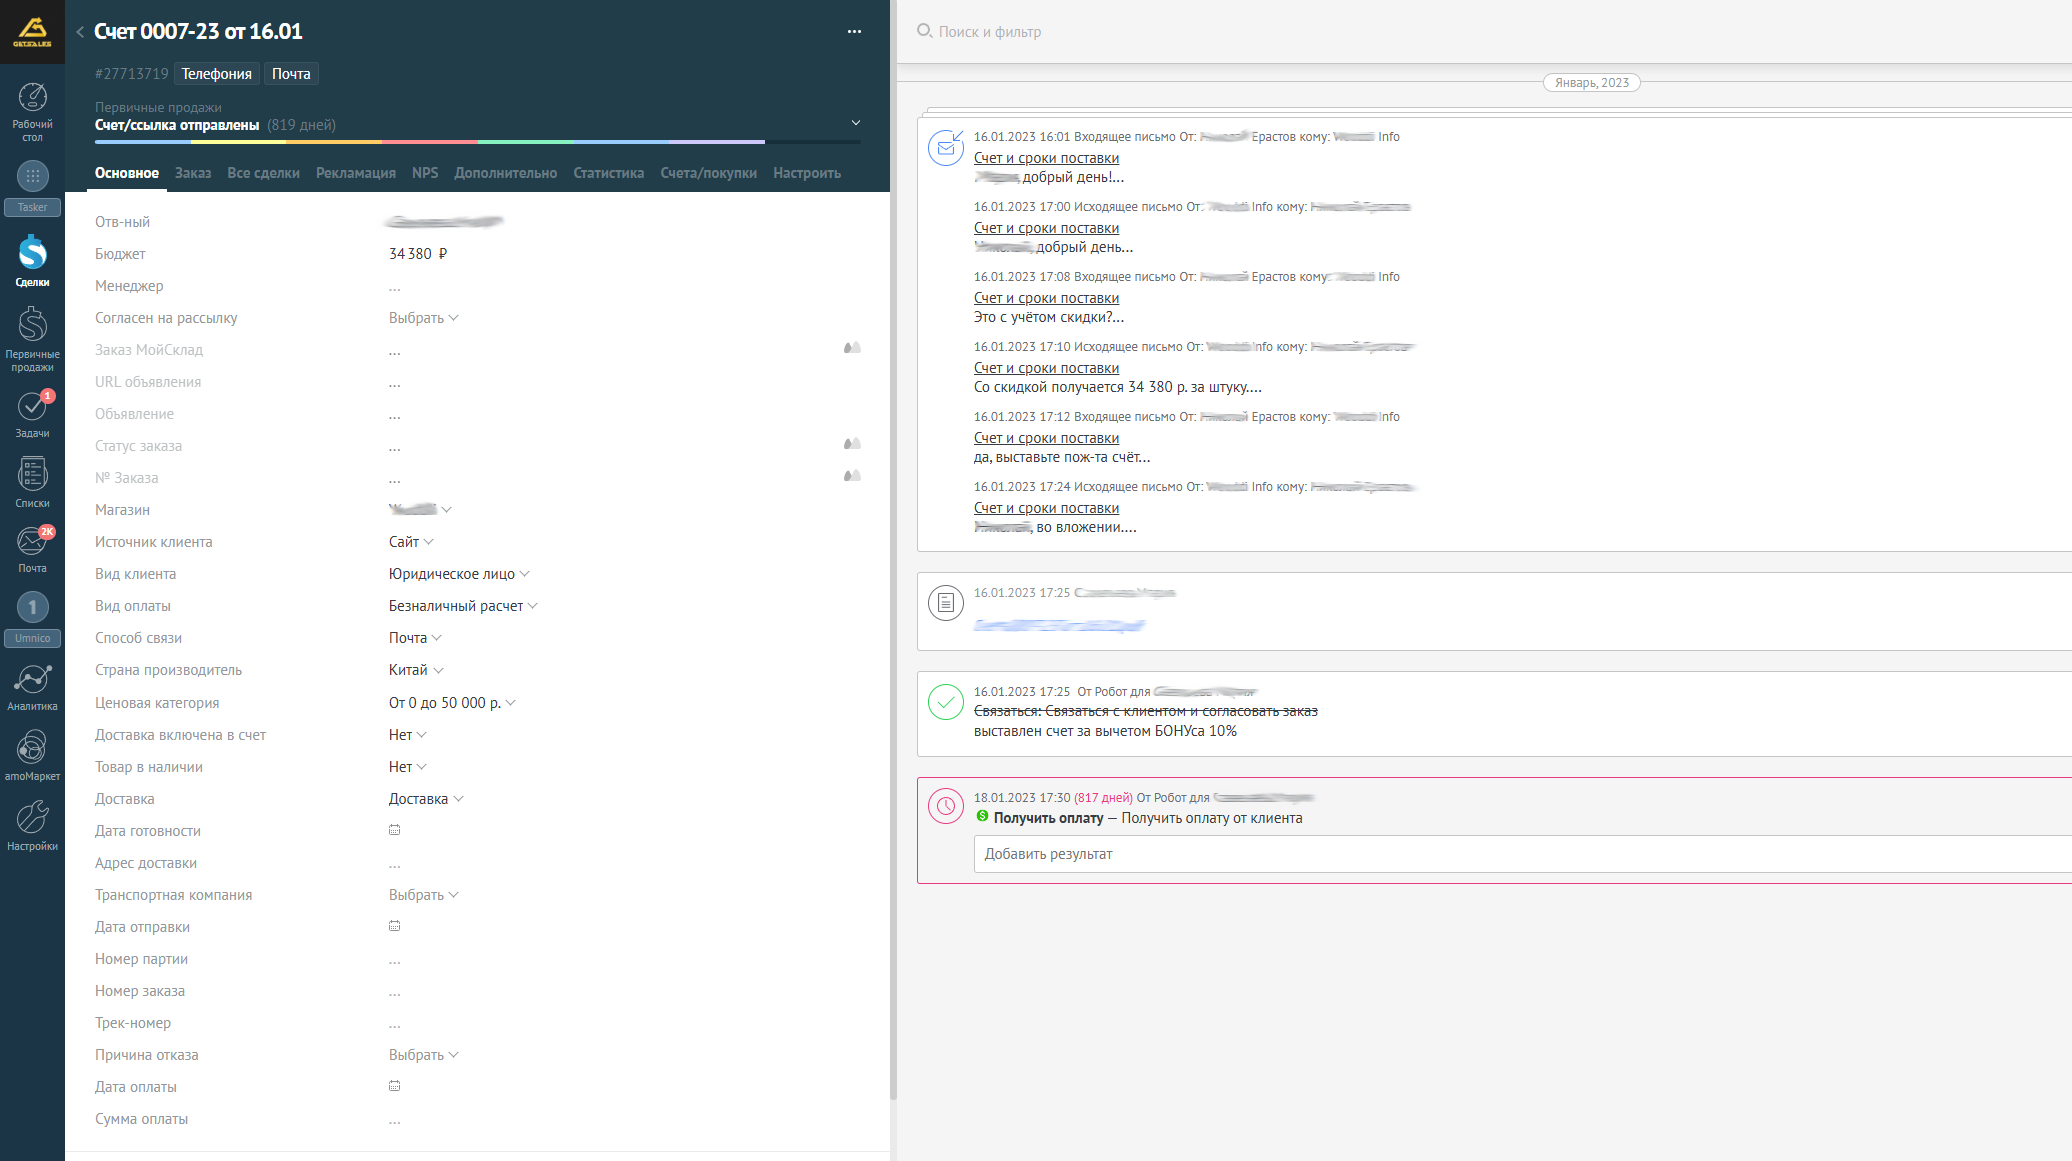Switch to the Заказ tab
2072x1161 pixels.
pyautogui.click(x=193, y=173)
